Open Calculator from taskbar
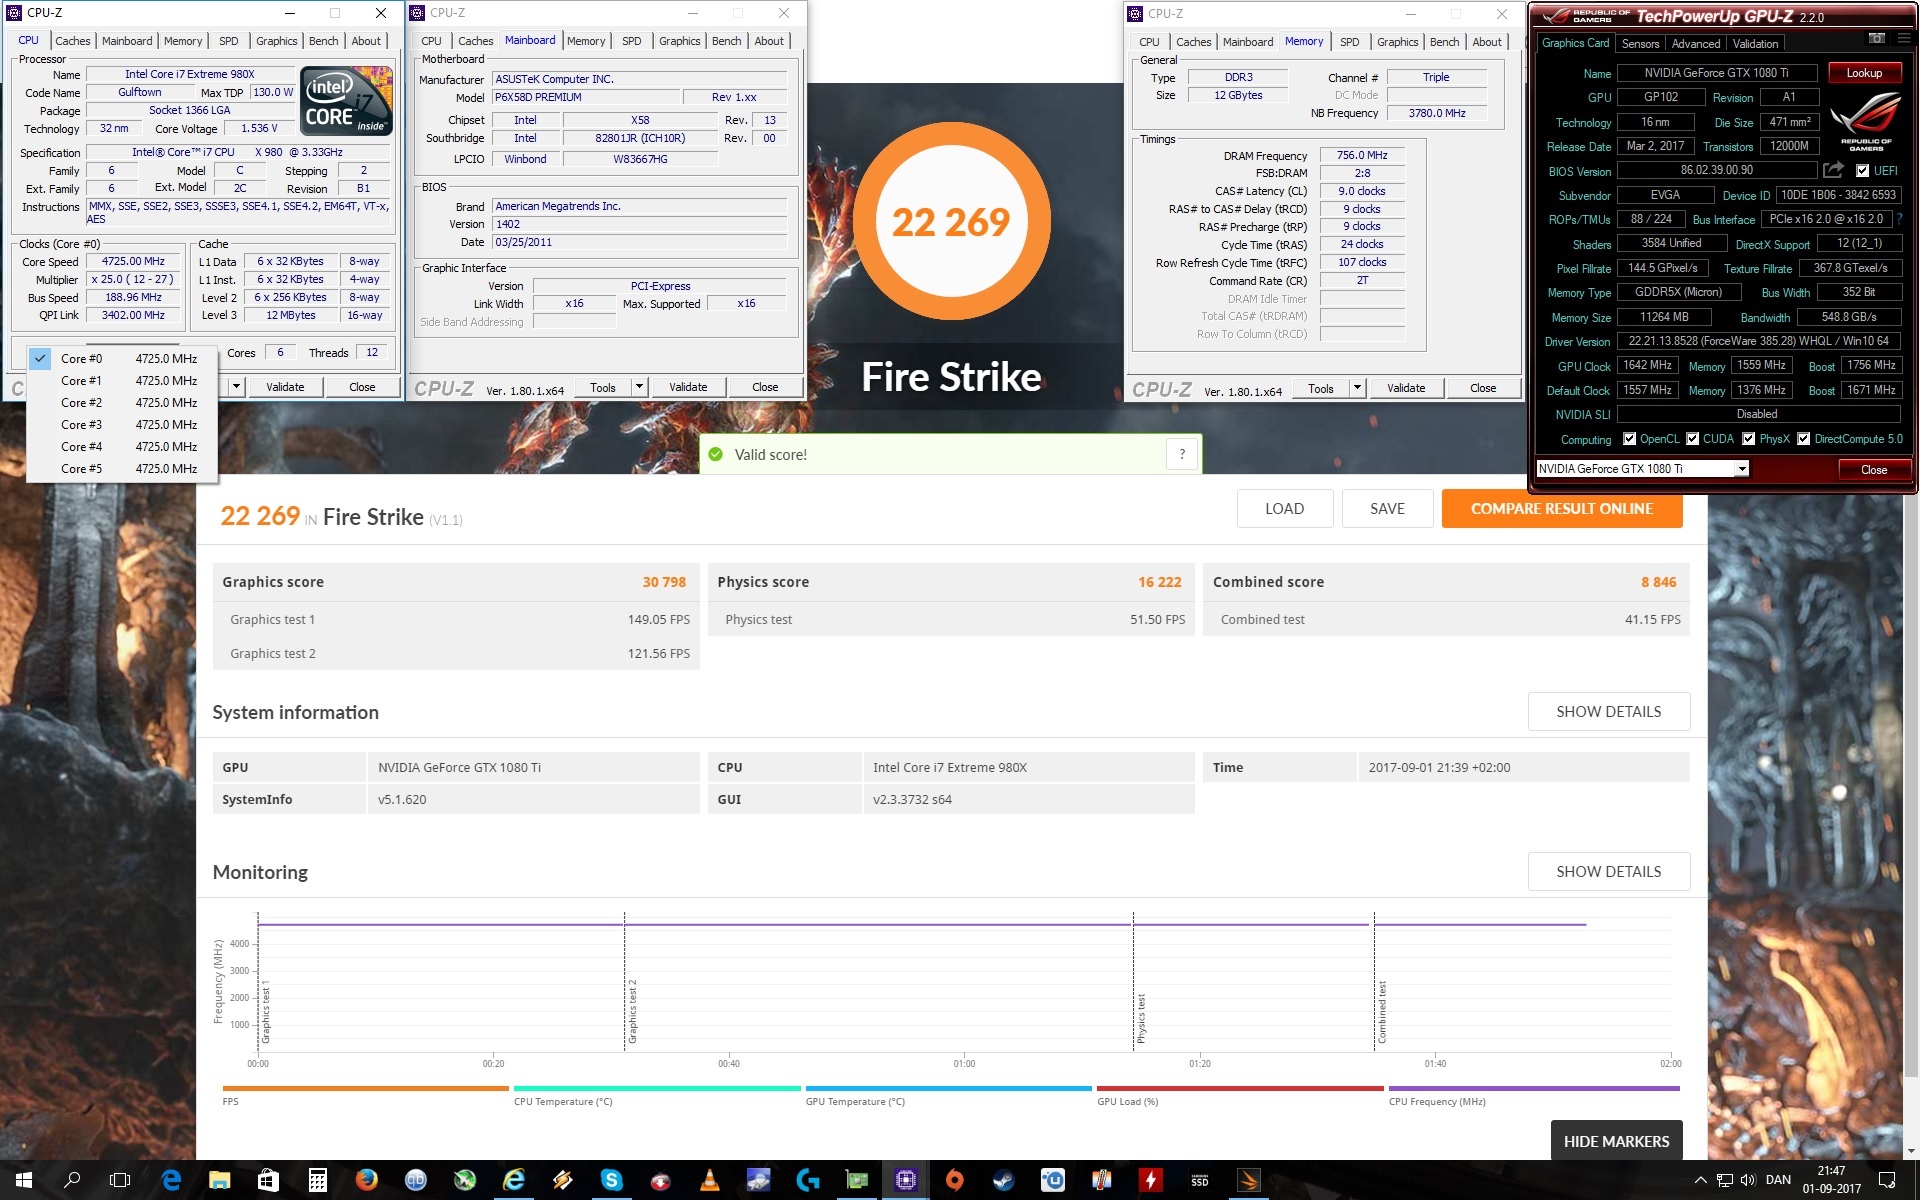This screenshot has width=1920, height=1200. coord(318,1180)
